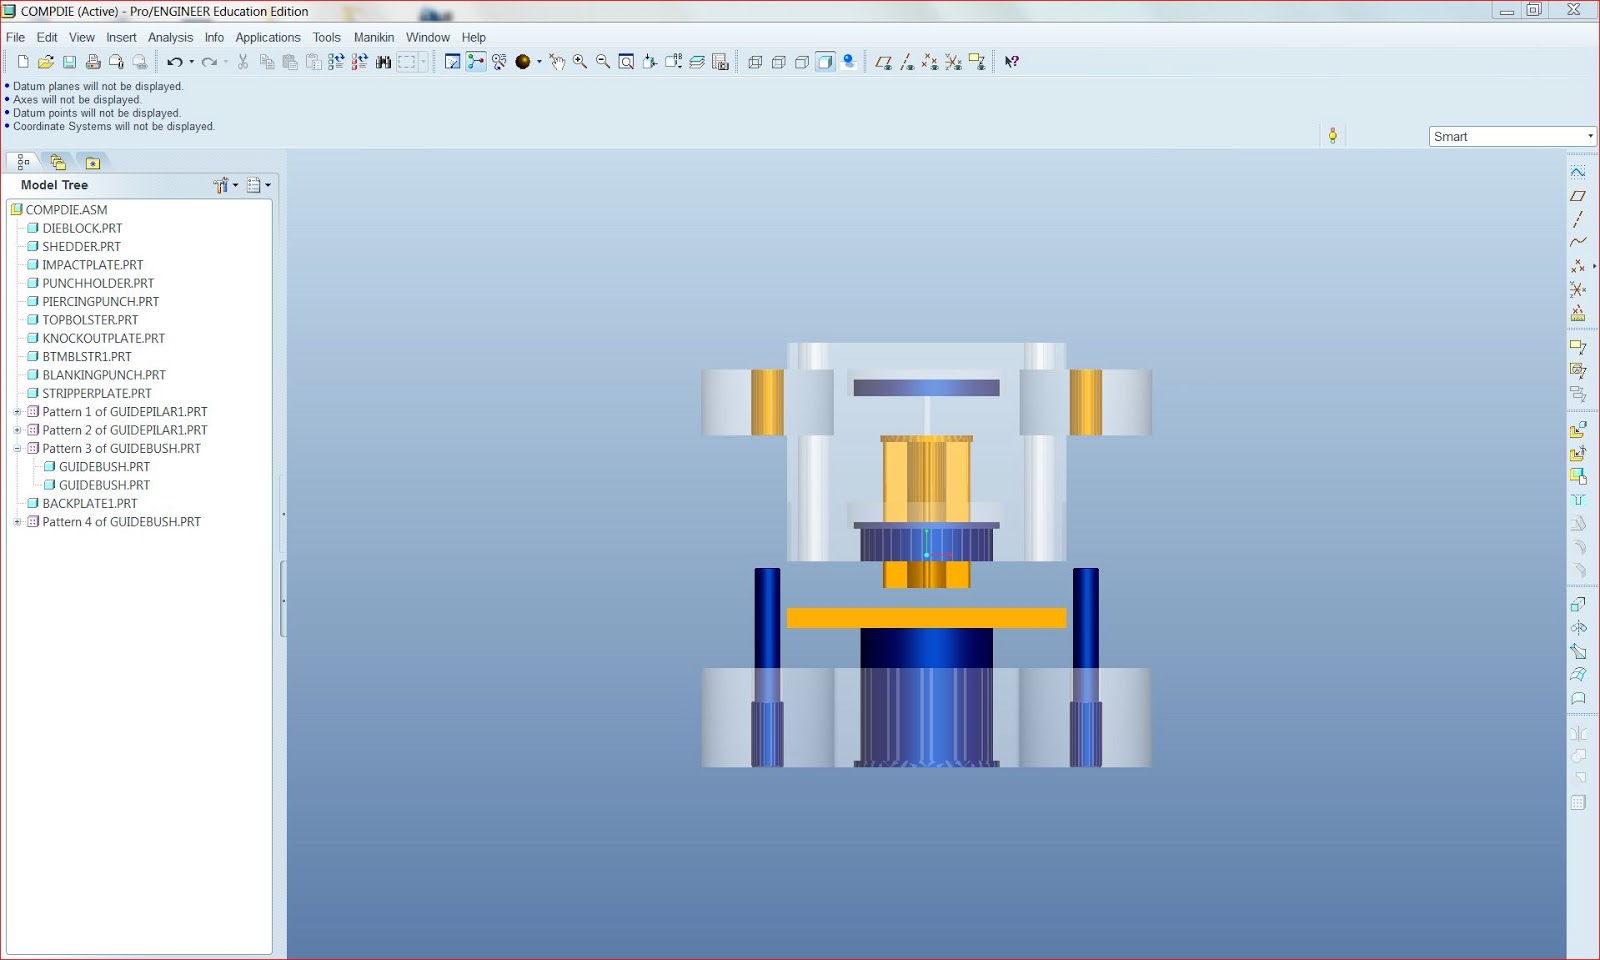Toggle datum plane display on
Screen dimensions: 1600x960
(x=883, y=62)
